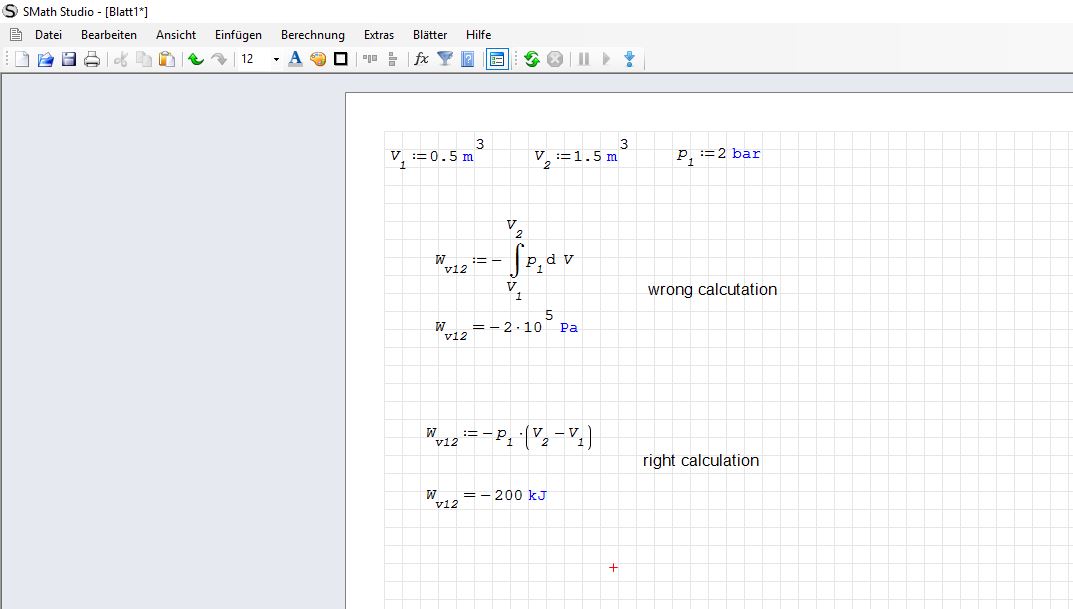Save the worksheet with the floppy disk icon
The width and height of the screenshot is (1073, 609).
(69, 60)
